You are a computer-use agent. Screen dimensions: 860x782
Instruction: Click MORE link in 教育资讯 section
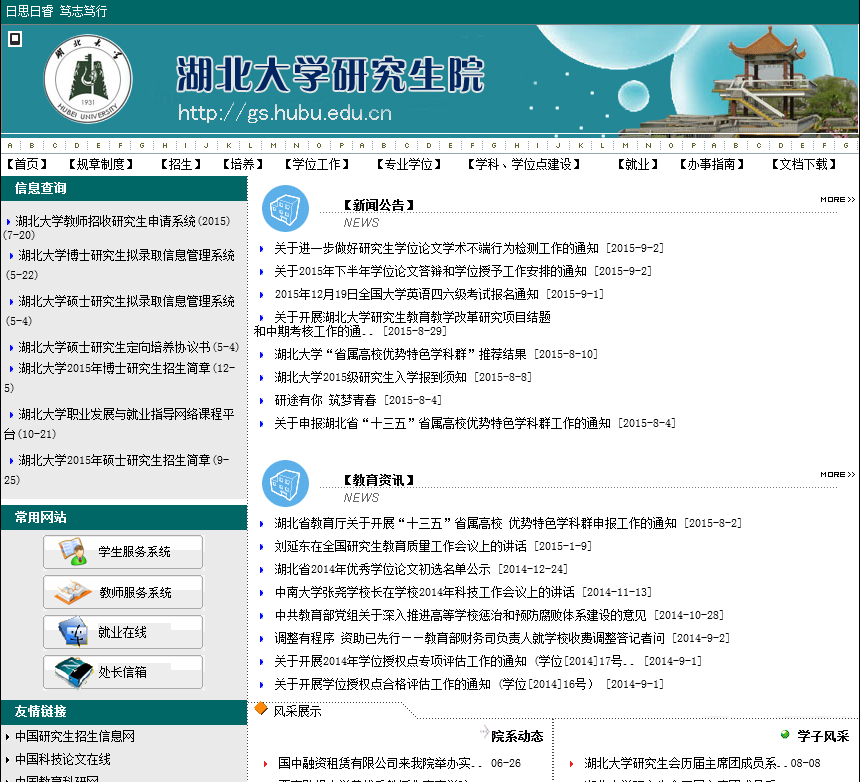pyautogui.click(x=837, y=474)
